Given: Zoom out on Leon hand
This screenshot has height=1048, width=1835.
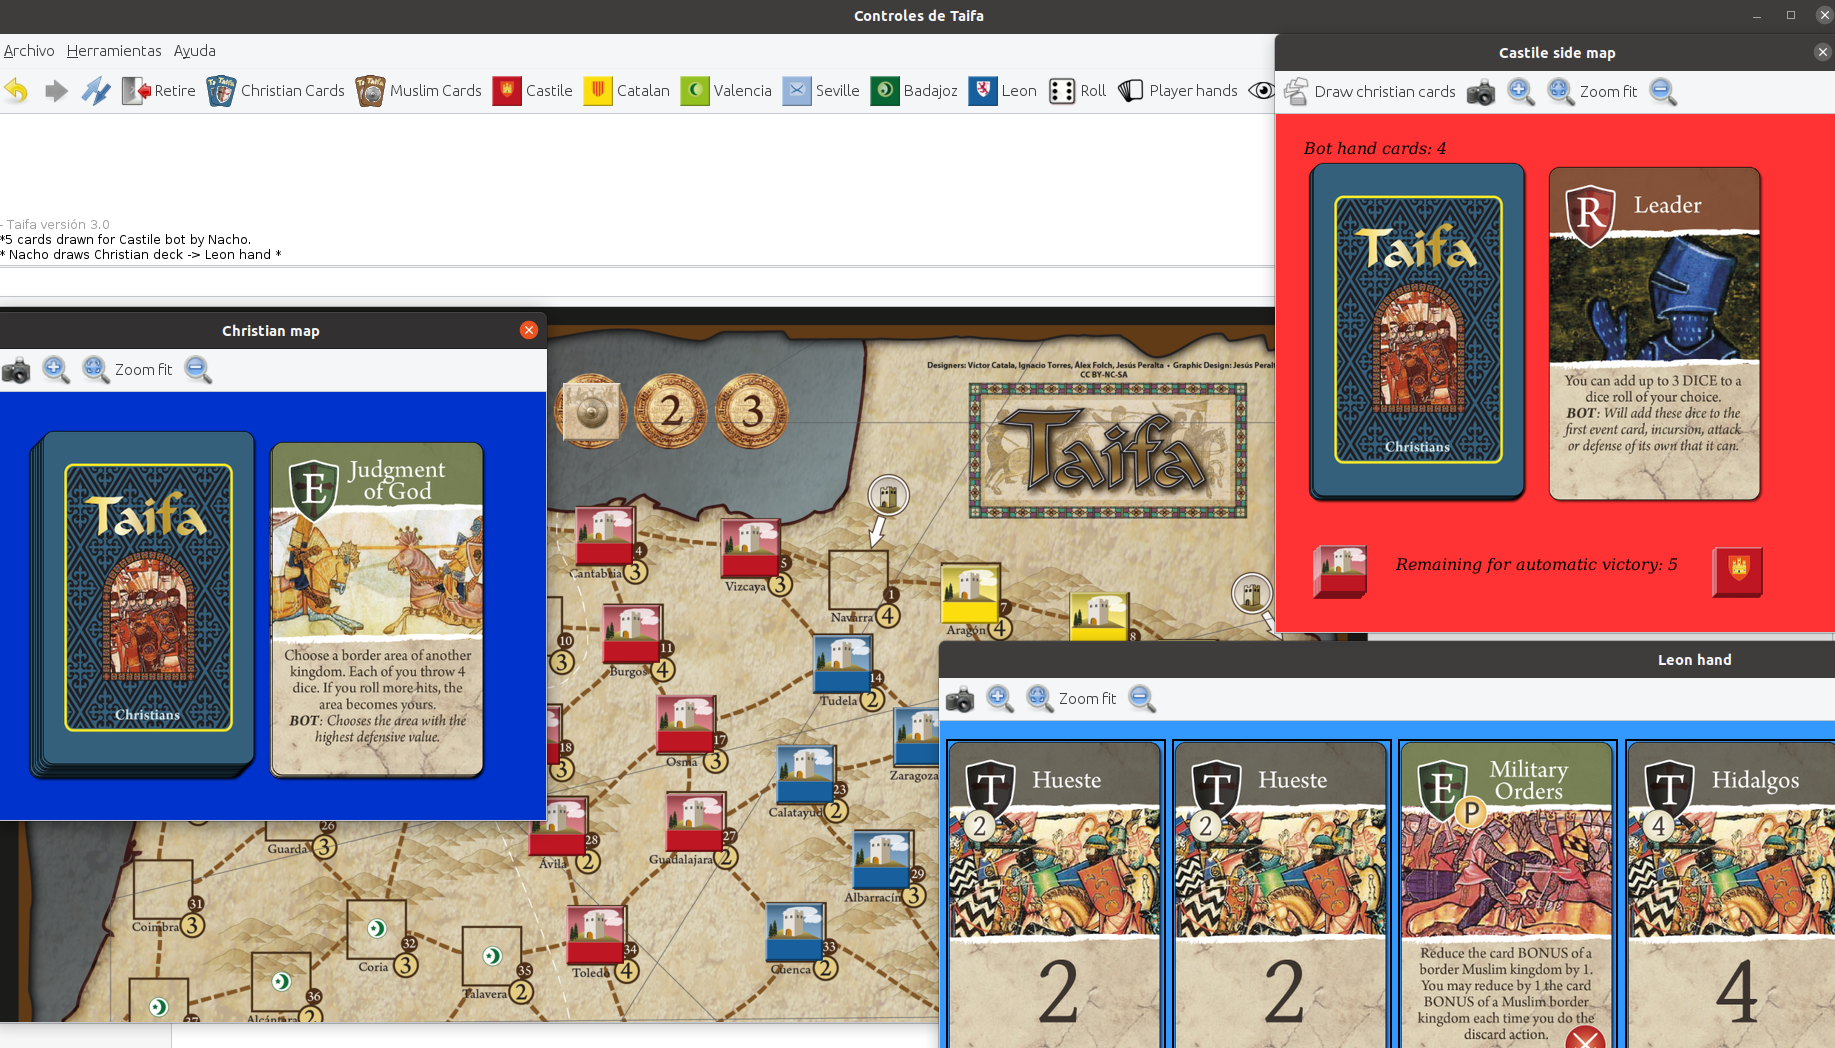Looking at the screenshot, I should [x=1142, y=699].
